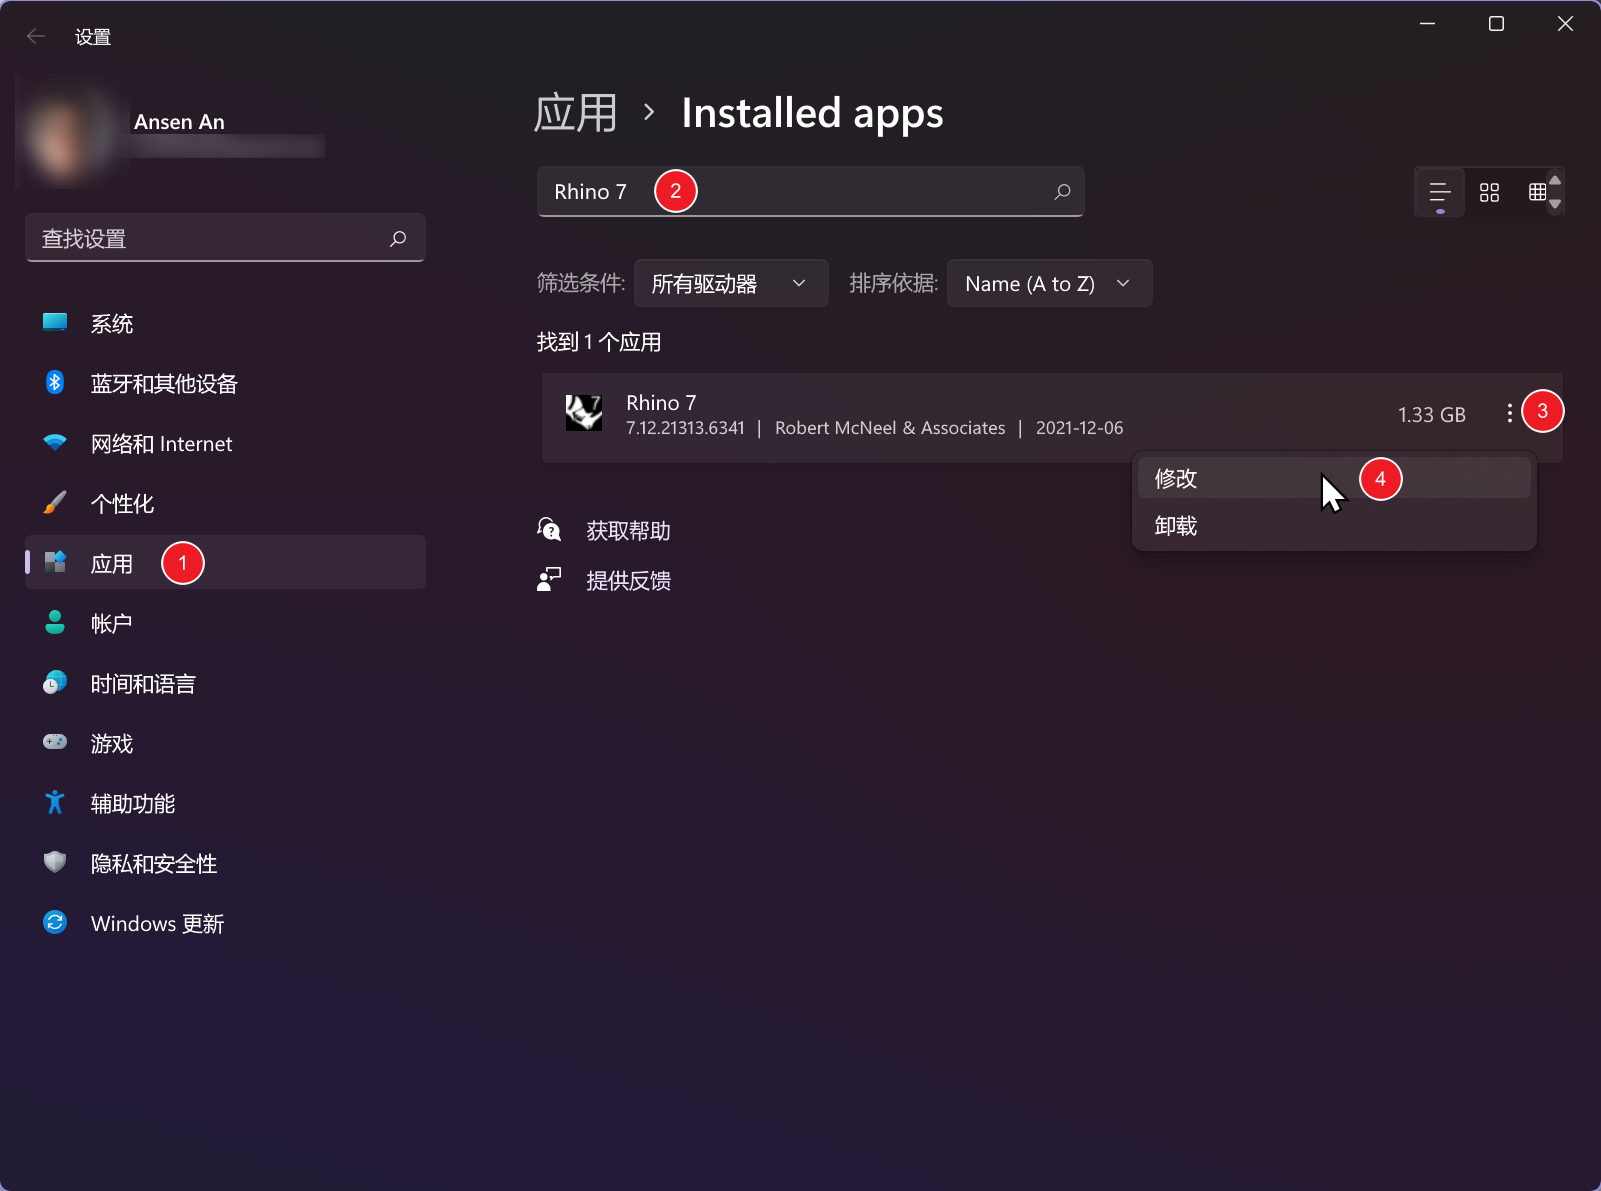Go to 应用 breadcrumb in the header

coord(576,113)
